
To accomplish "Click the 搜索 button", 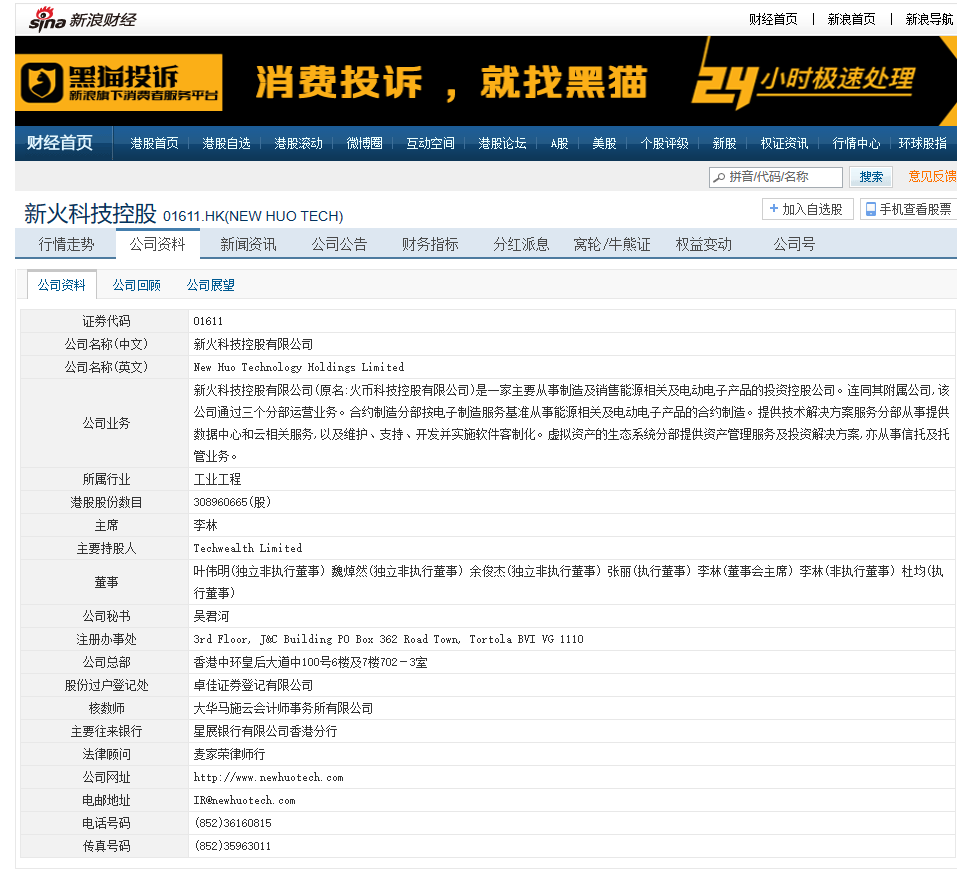I will pos(871,177).
